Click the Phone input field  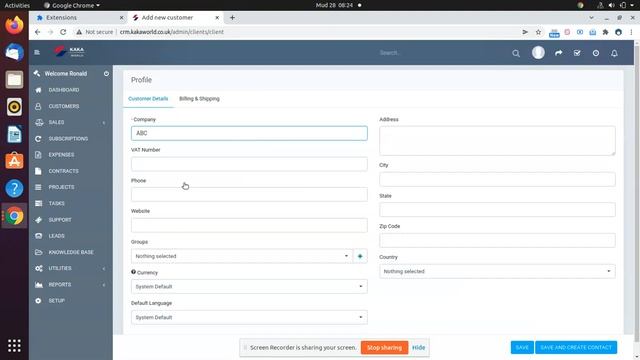[249, 194]
